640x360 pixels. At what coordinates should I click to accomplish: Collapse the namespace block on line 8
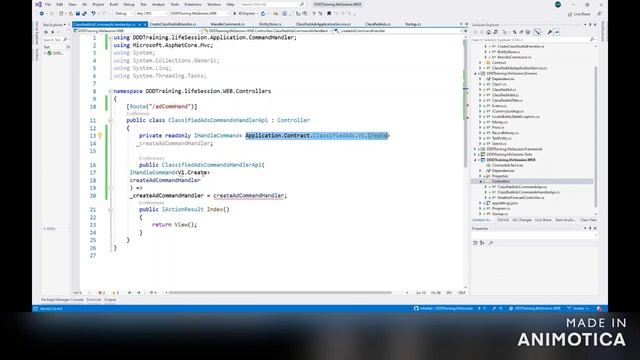click(110, 91)
